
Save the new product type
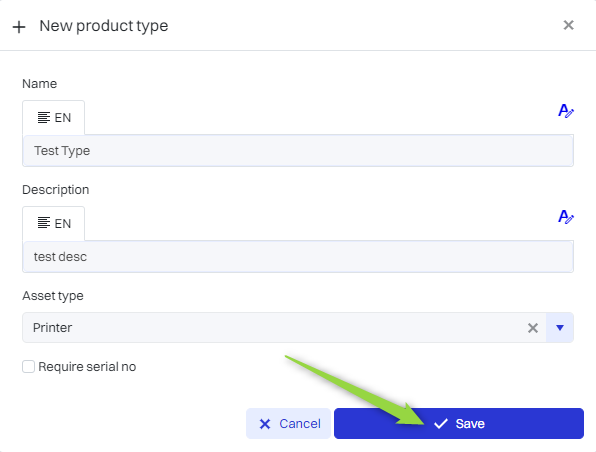[x=459, y=423]
